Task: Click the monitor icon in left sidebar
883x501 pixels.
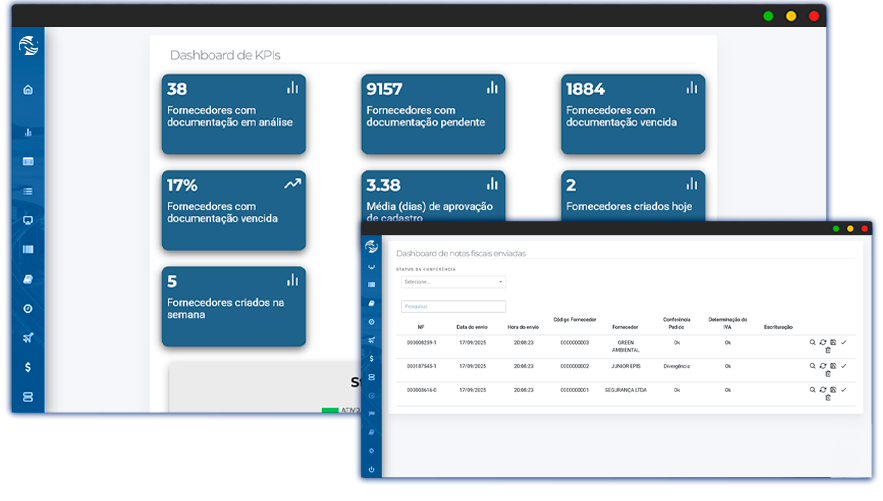Action: click(x=28, y=220)
